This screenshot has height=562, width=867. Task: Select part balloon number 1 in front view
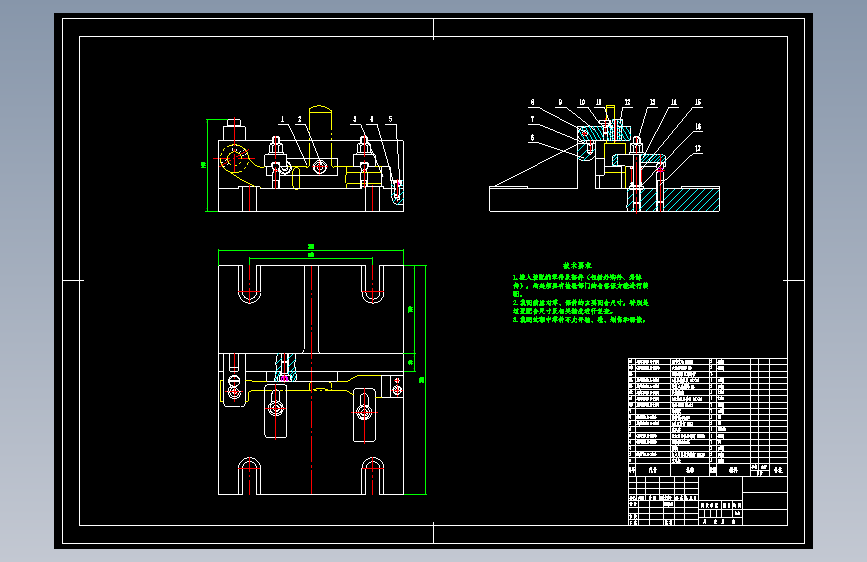tap(283, 119)
